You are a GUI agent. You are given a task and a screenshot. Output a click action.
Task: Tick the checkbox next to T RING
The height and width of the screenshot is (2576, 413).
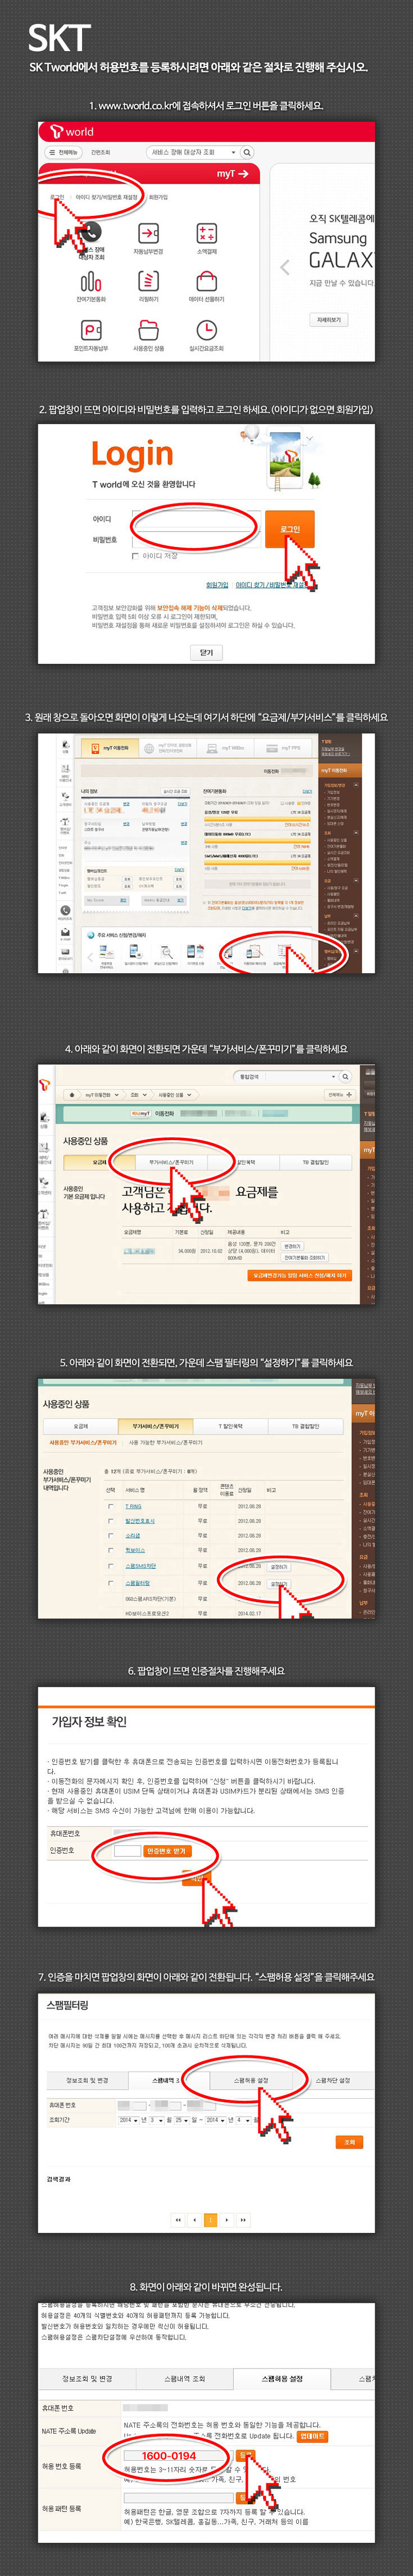pos(111,1506)
